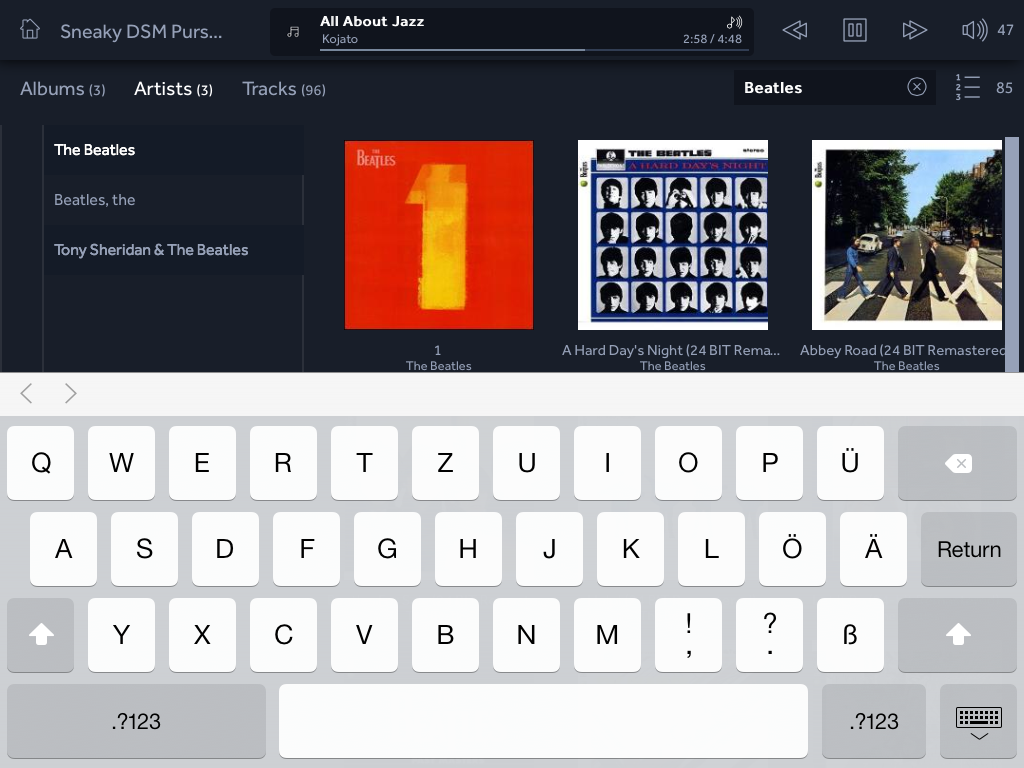The height and width of the screenshot is (768, 1024).
Task: Click the A Hard Day's Night title text
Action: pyautogui.click(x=671, y=350)
